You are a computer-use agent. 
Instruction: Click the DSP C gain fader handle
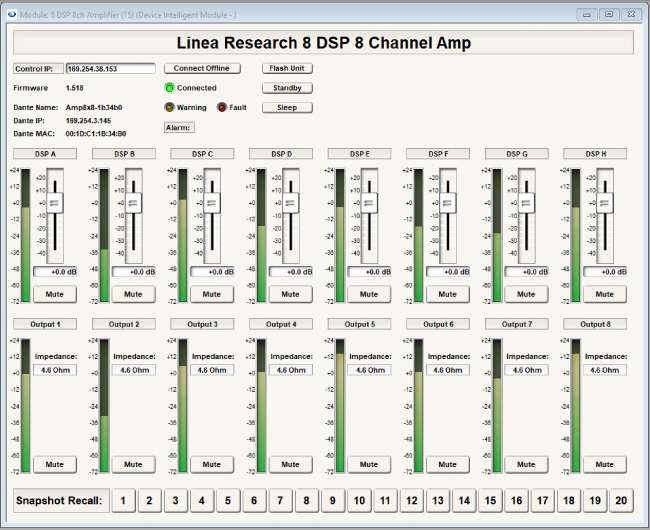(212, 203)
